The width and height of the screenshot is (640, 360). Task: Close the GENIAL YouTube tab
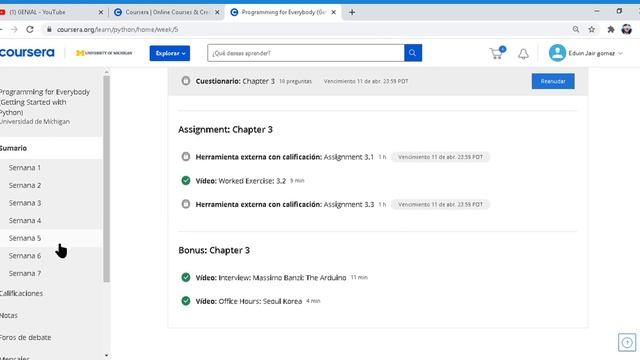[101, 12]
